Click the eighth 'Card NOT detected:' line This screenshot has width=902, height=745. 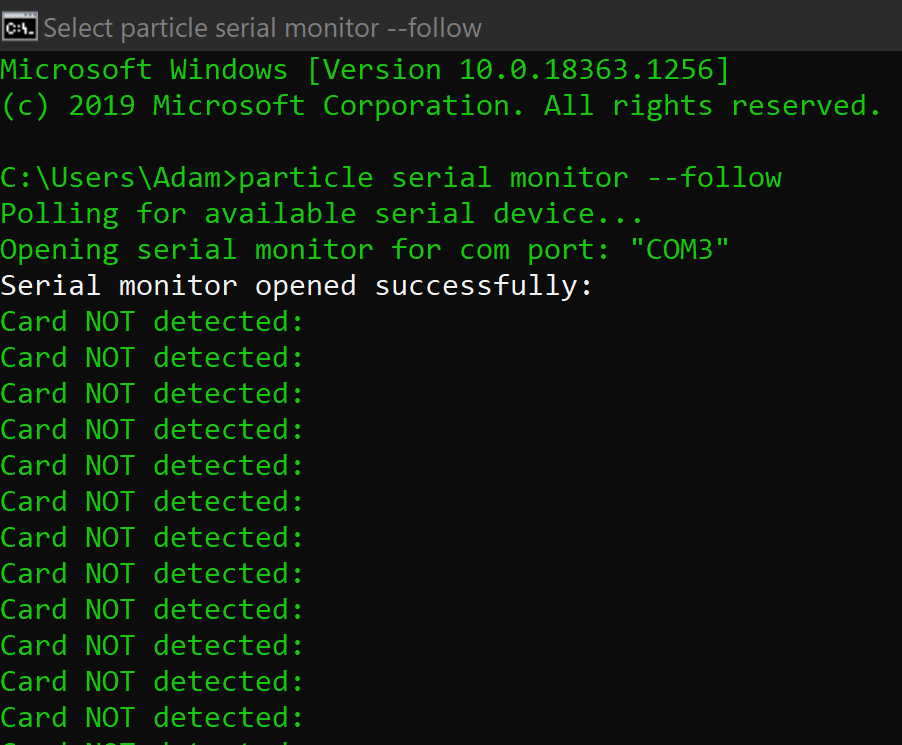(x=152, y=574)
